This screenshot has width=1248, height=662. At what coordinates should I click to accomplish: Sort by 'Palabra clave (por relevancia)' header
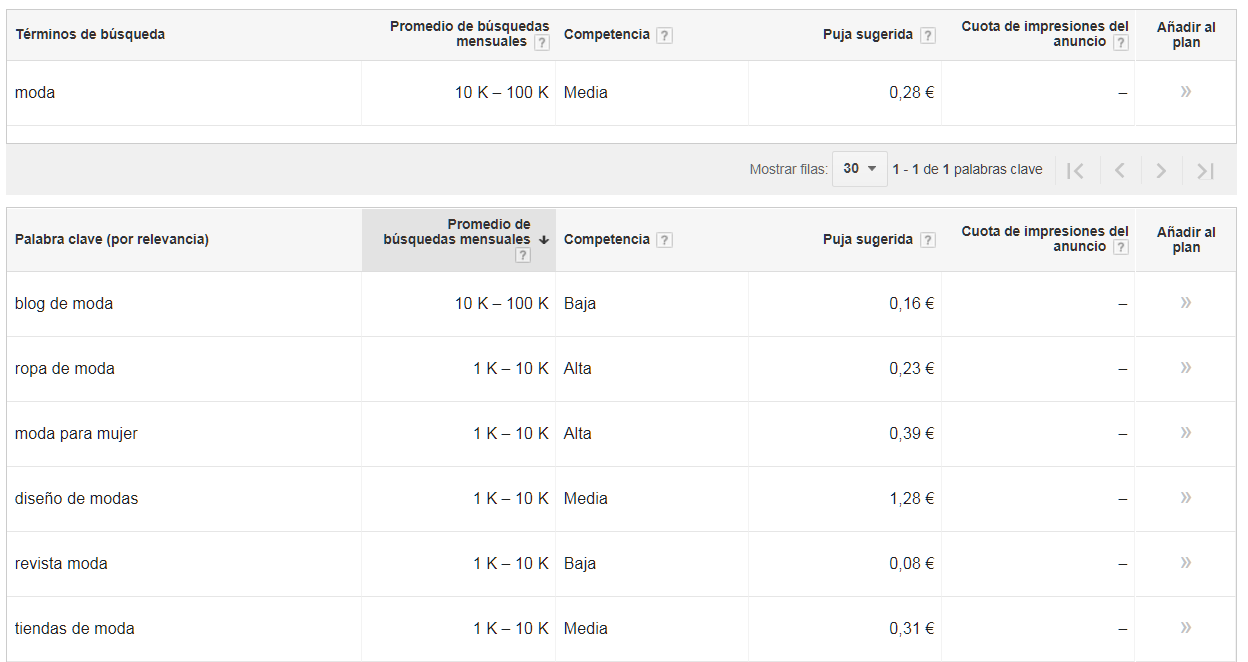tap(112, 240)
